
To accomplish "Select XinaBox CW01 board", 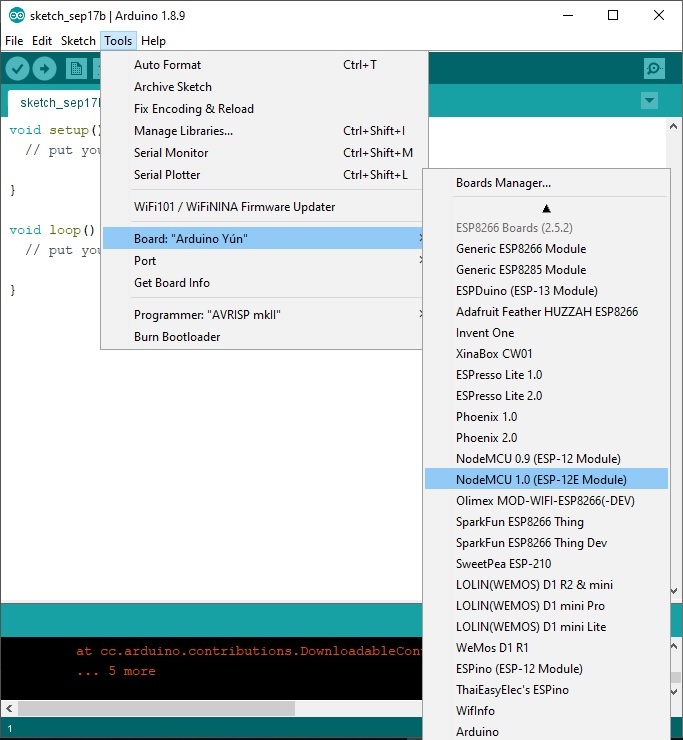I will pyautogui.click(x=546, y=353).
